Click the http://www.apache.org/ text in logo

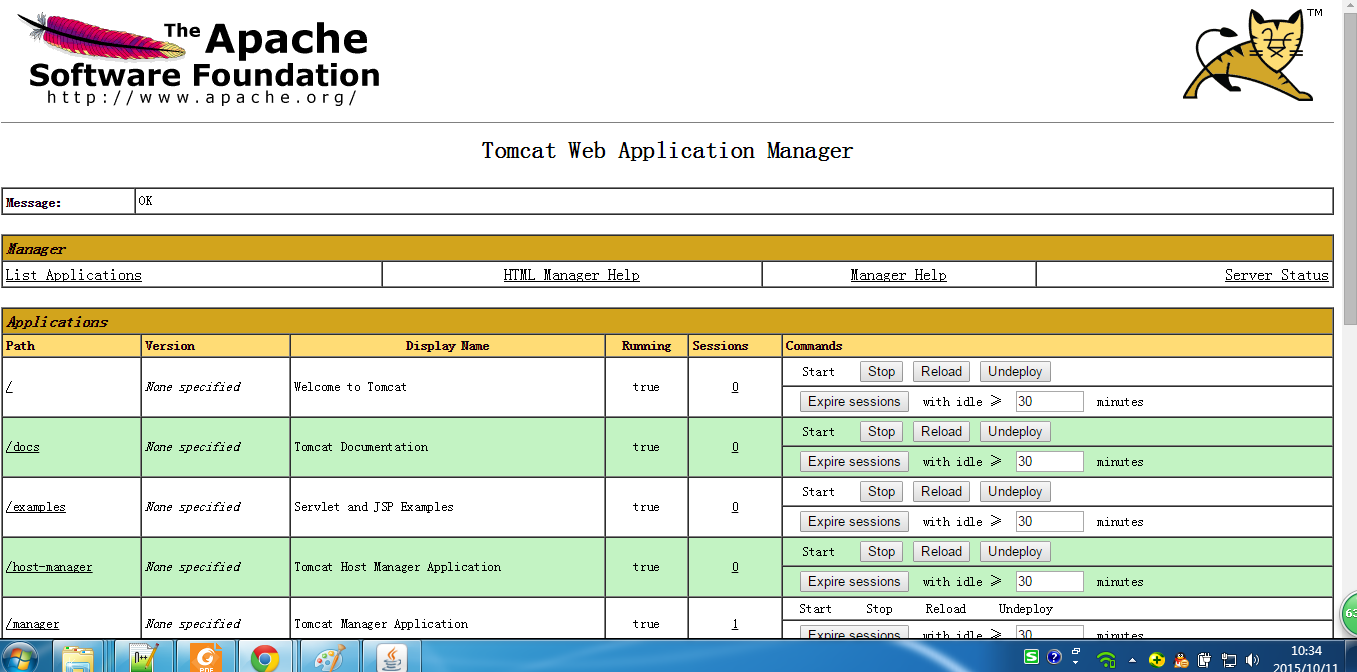pos(202,97)
